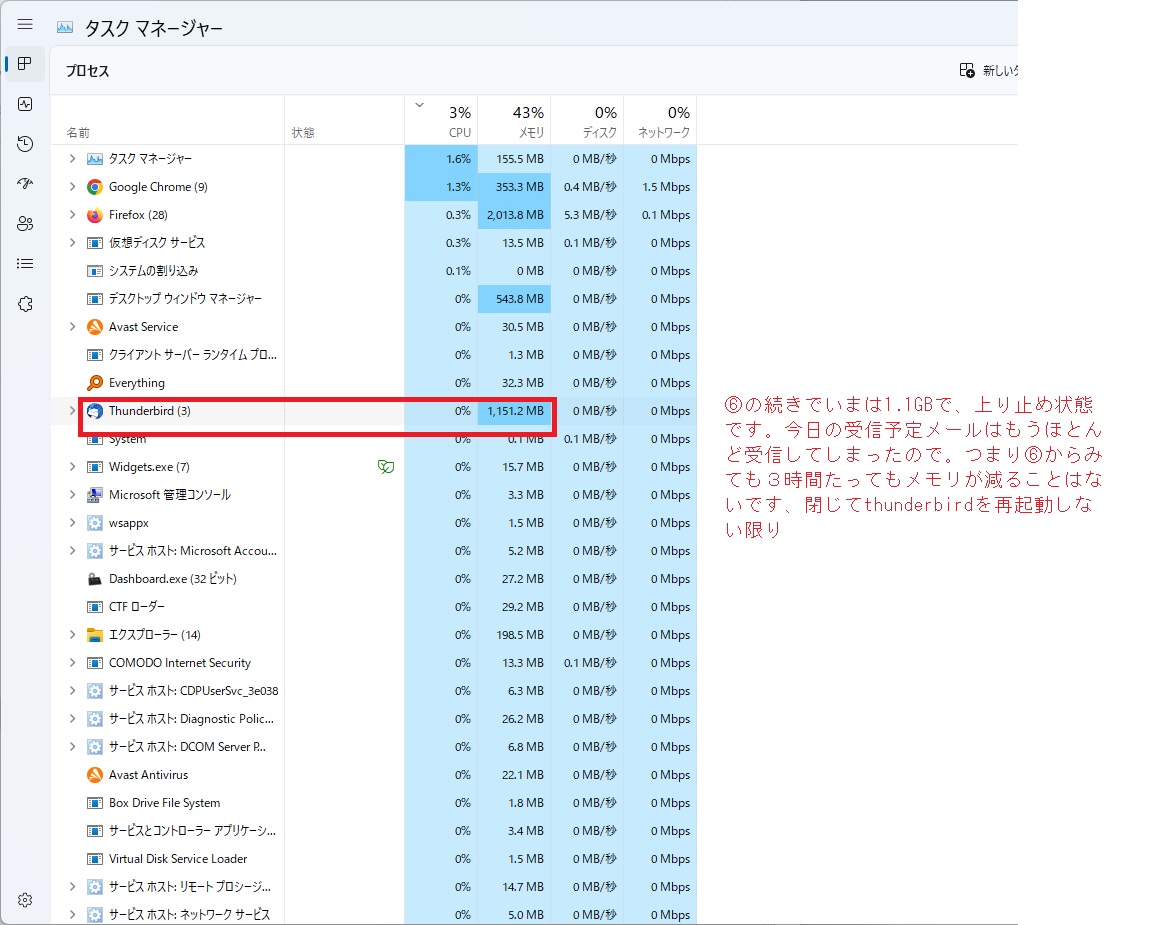Open Task Manager settings gear

[x=25, y=900]
